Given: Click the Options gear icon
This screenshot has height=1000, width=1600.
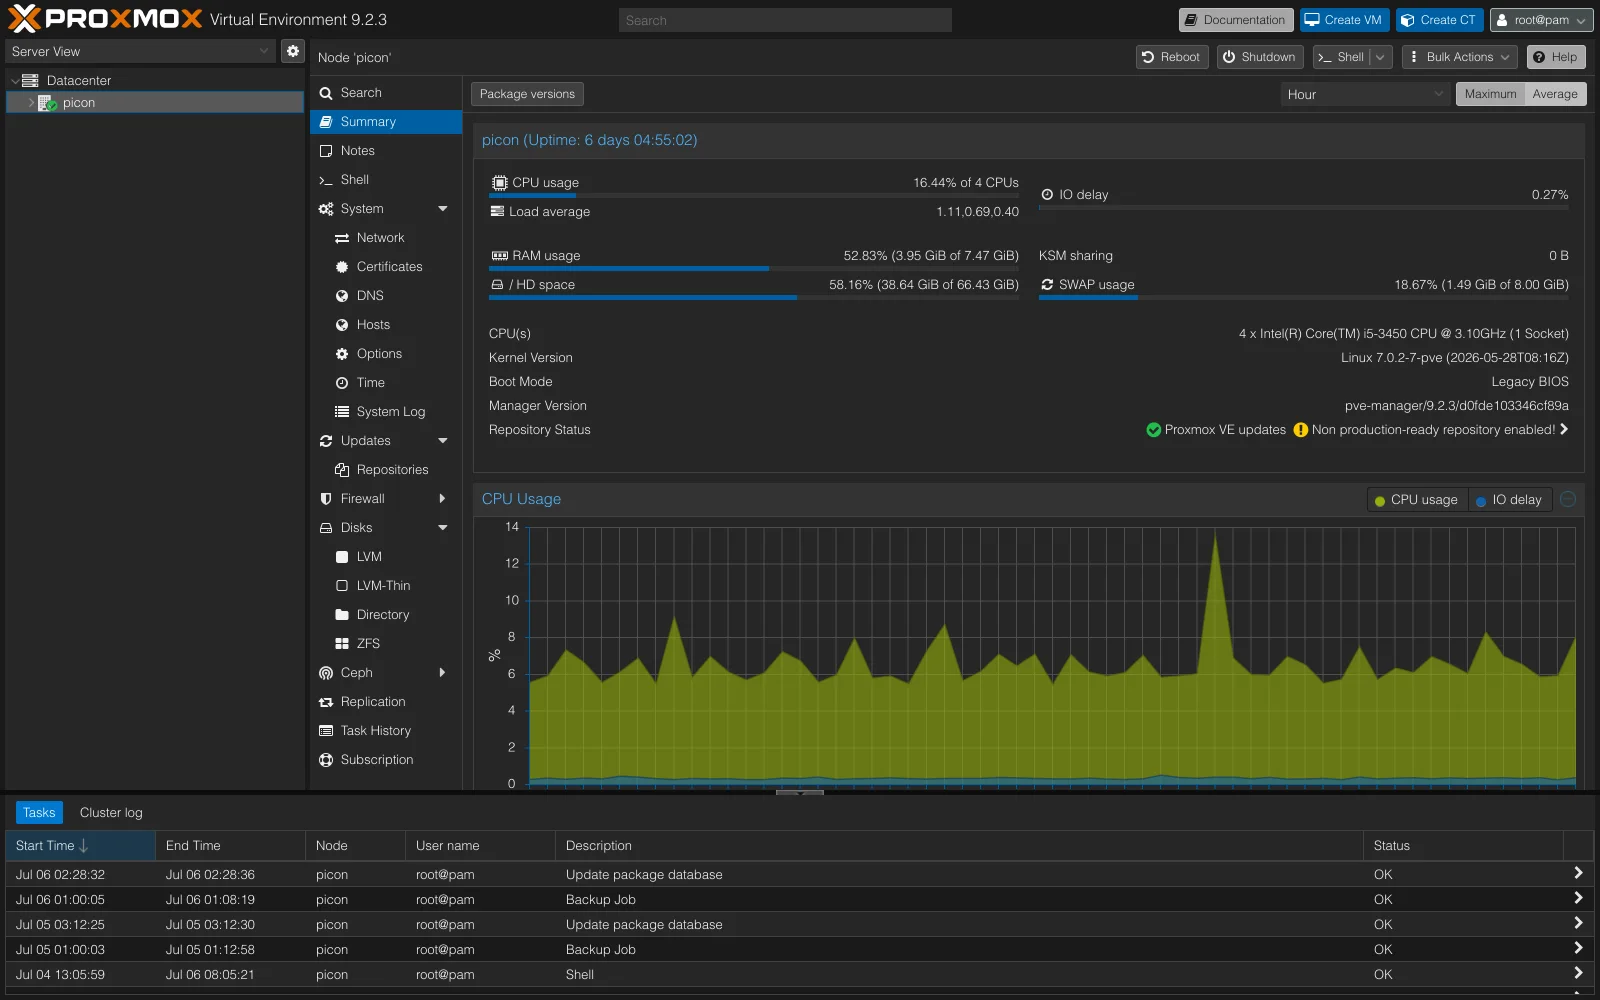Looking at the screenshot, I should click(x=342, y=354).
